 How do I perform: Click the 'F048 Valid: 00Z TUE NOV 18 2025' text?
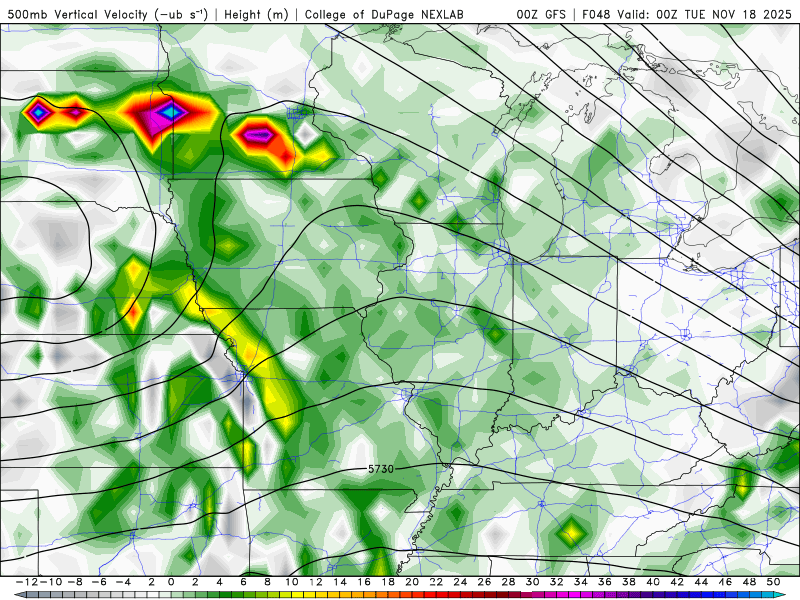[687, 15]
